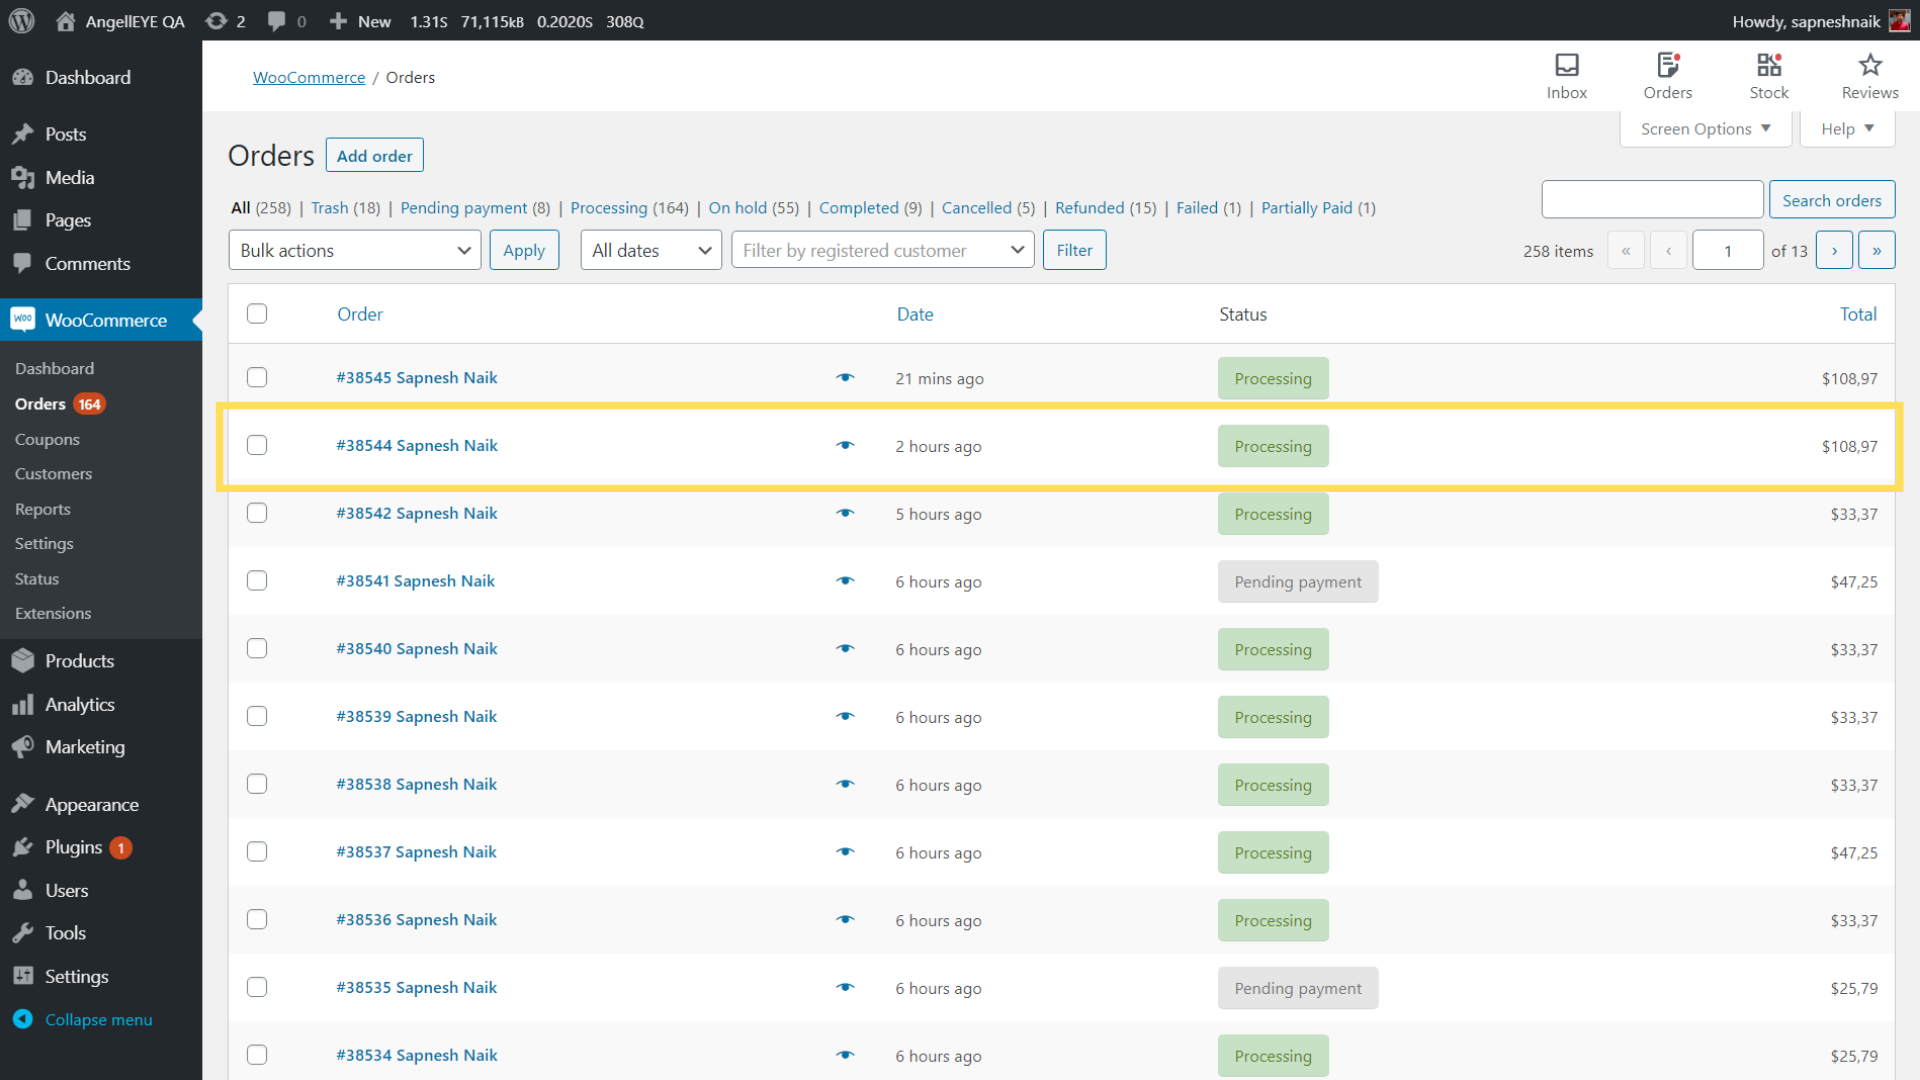Toggle the select-all orders checkbox in header
The image size is (1920, 1080).
click(x=257, y=314)
